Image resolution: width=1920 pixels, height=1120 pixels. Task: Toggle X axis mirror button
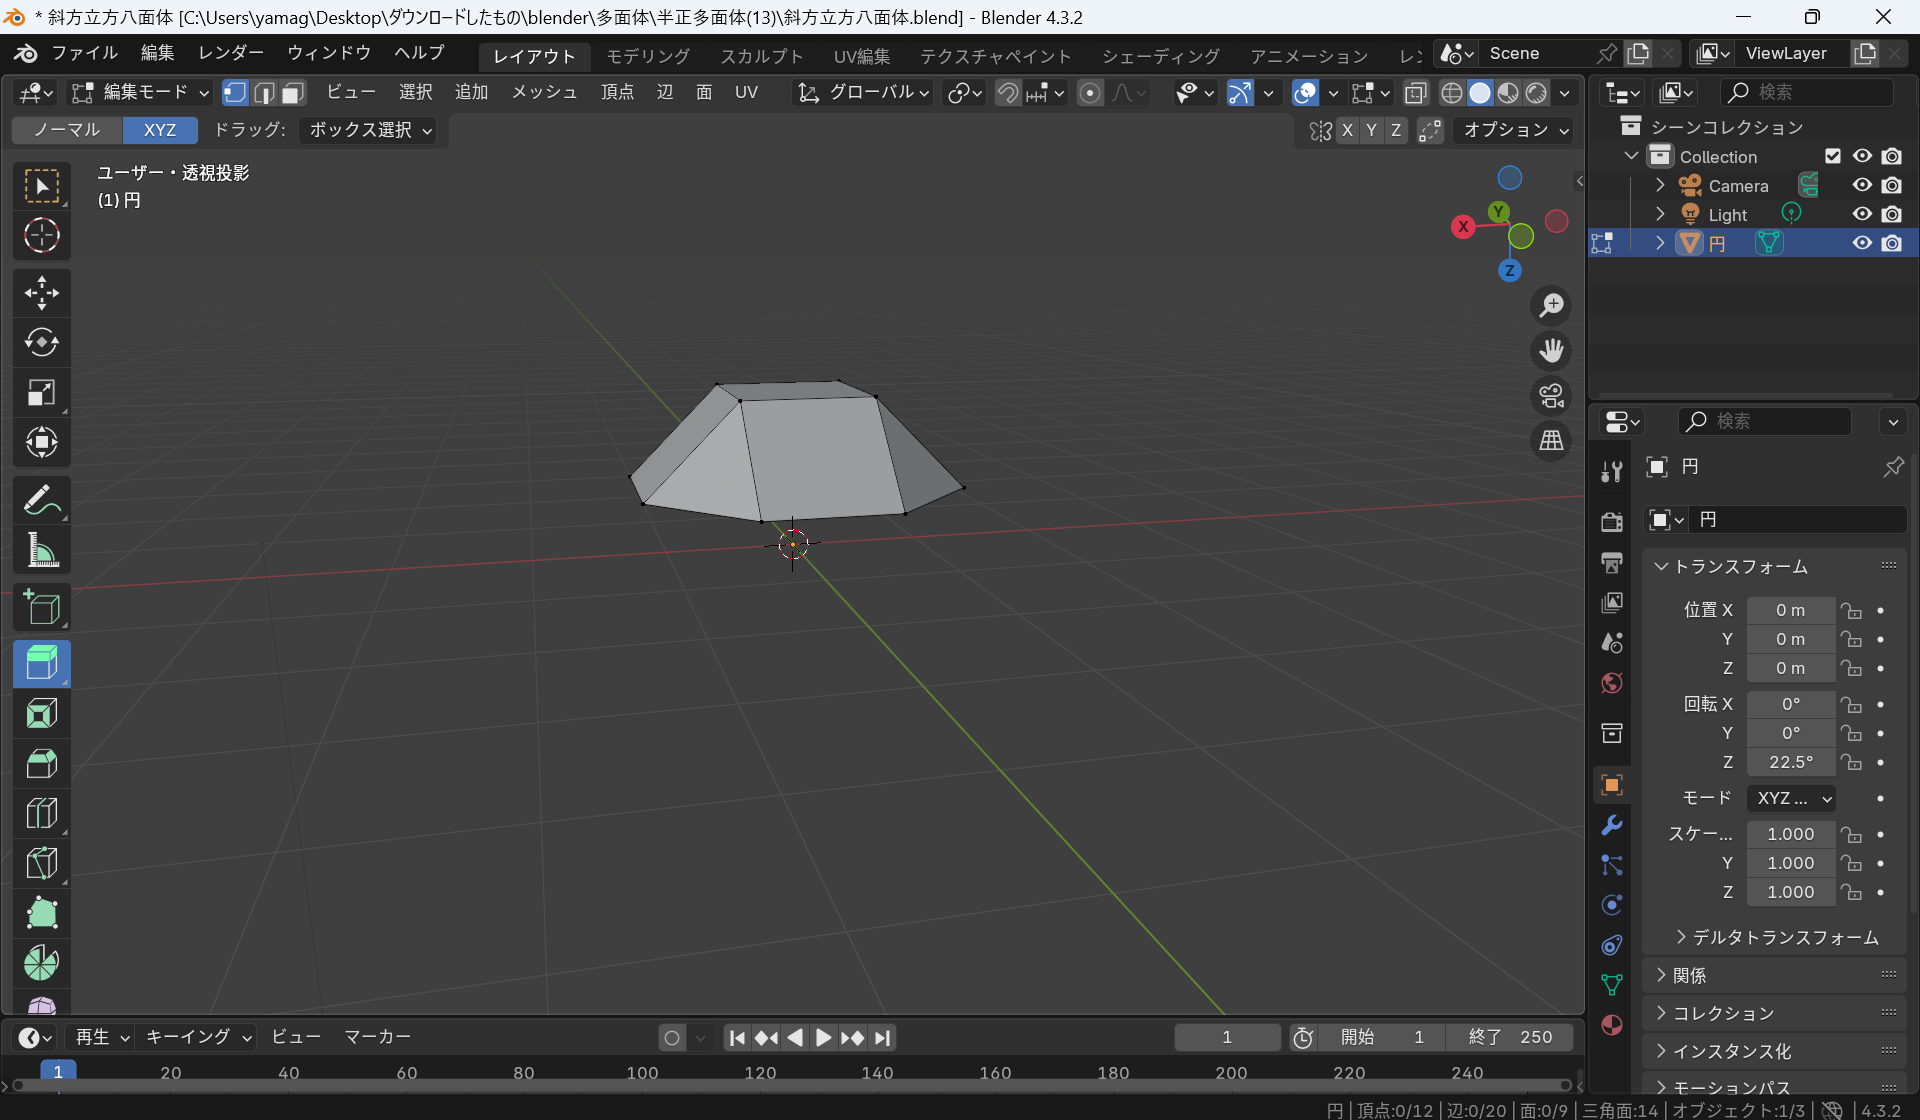pyautogui.click(x=1348, y=130)
